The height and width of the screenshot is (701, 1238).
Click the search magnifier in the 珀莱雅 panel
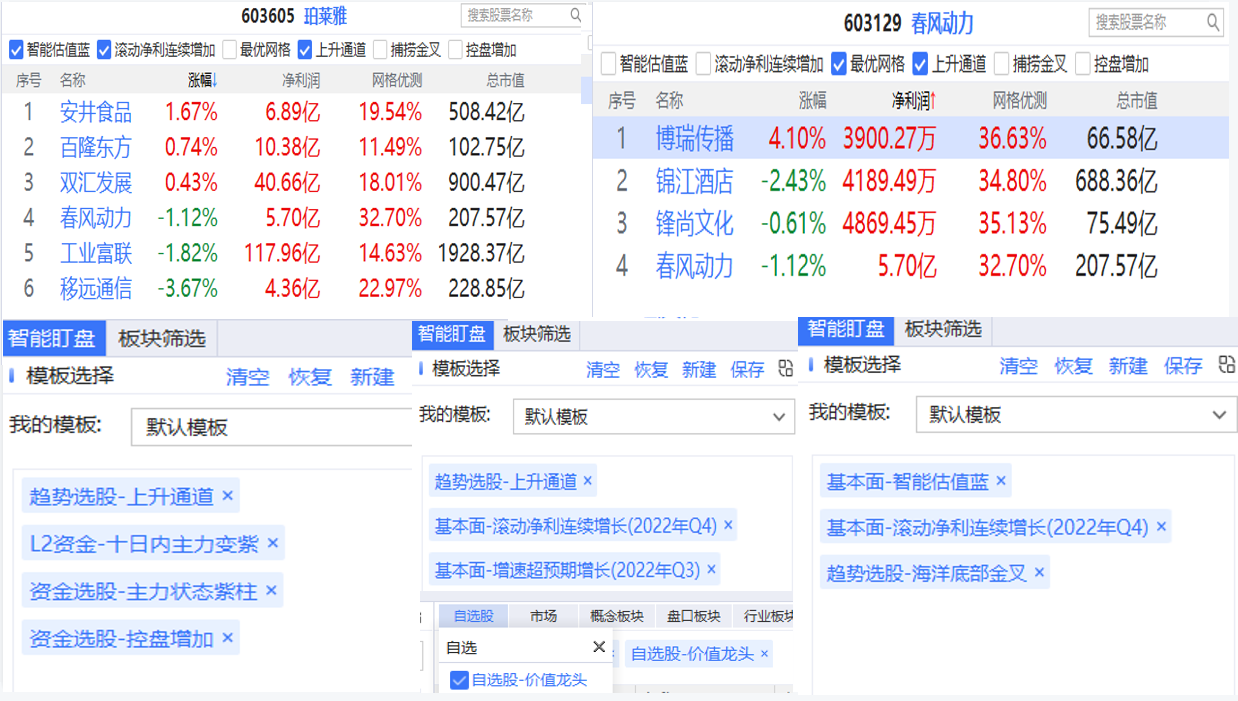click(576, 15)
